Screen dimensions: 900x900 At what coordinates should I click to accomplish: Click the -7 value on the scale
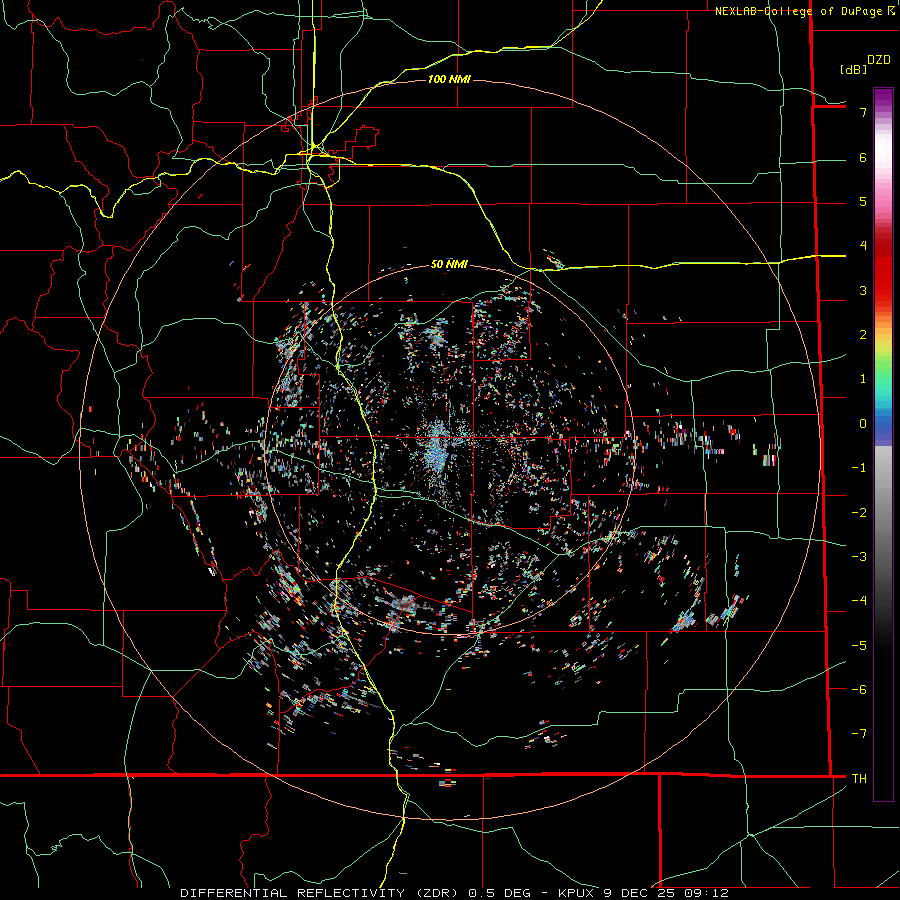coord(859,734)
